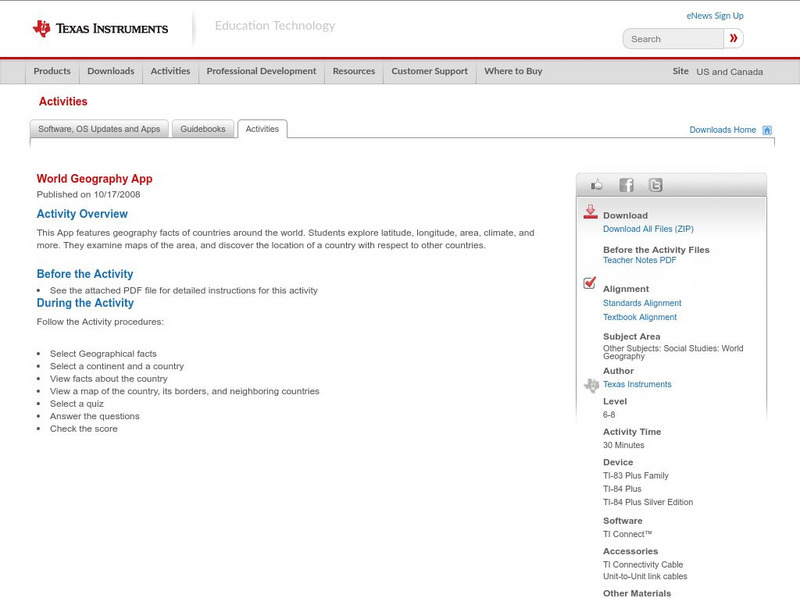This screenshot has height=598, width=800.
Task: Open the Products menu
Action: point(52,71)
